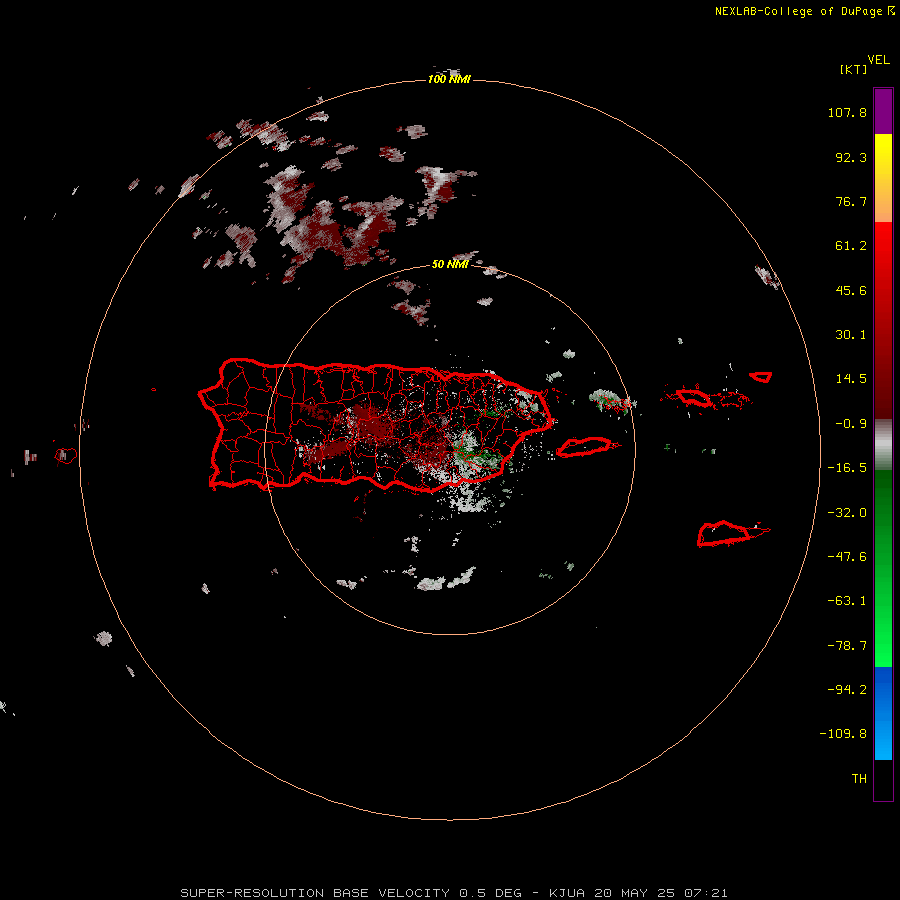Click the Super-Resolution Base Velocity caption
The width and height of the screenshot is (900, 900).
click(x=454, y=893)
